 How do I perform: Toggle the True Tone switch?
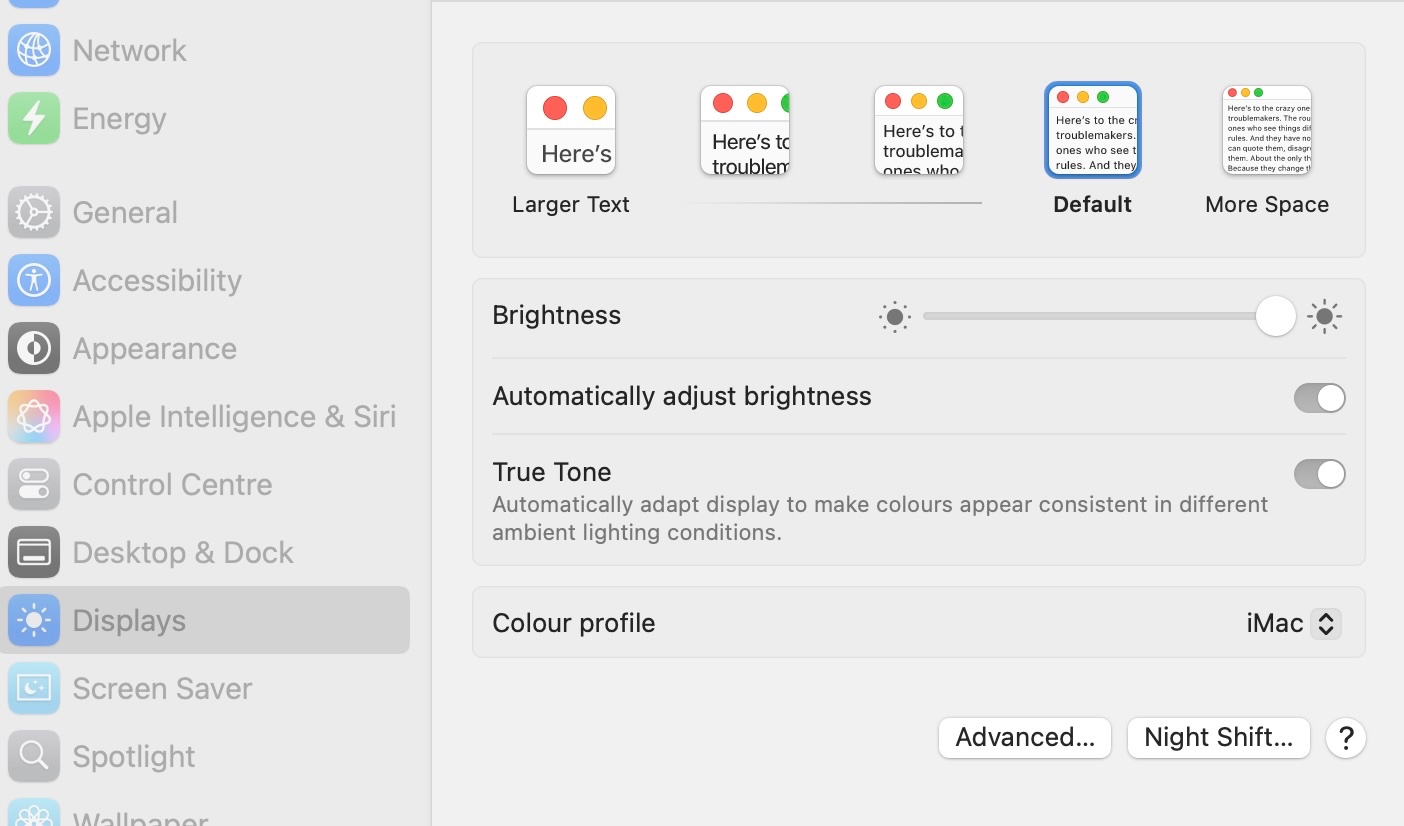coord(1319,474)
